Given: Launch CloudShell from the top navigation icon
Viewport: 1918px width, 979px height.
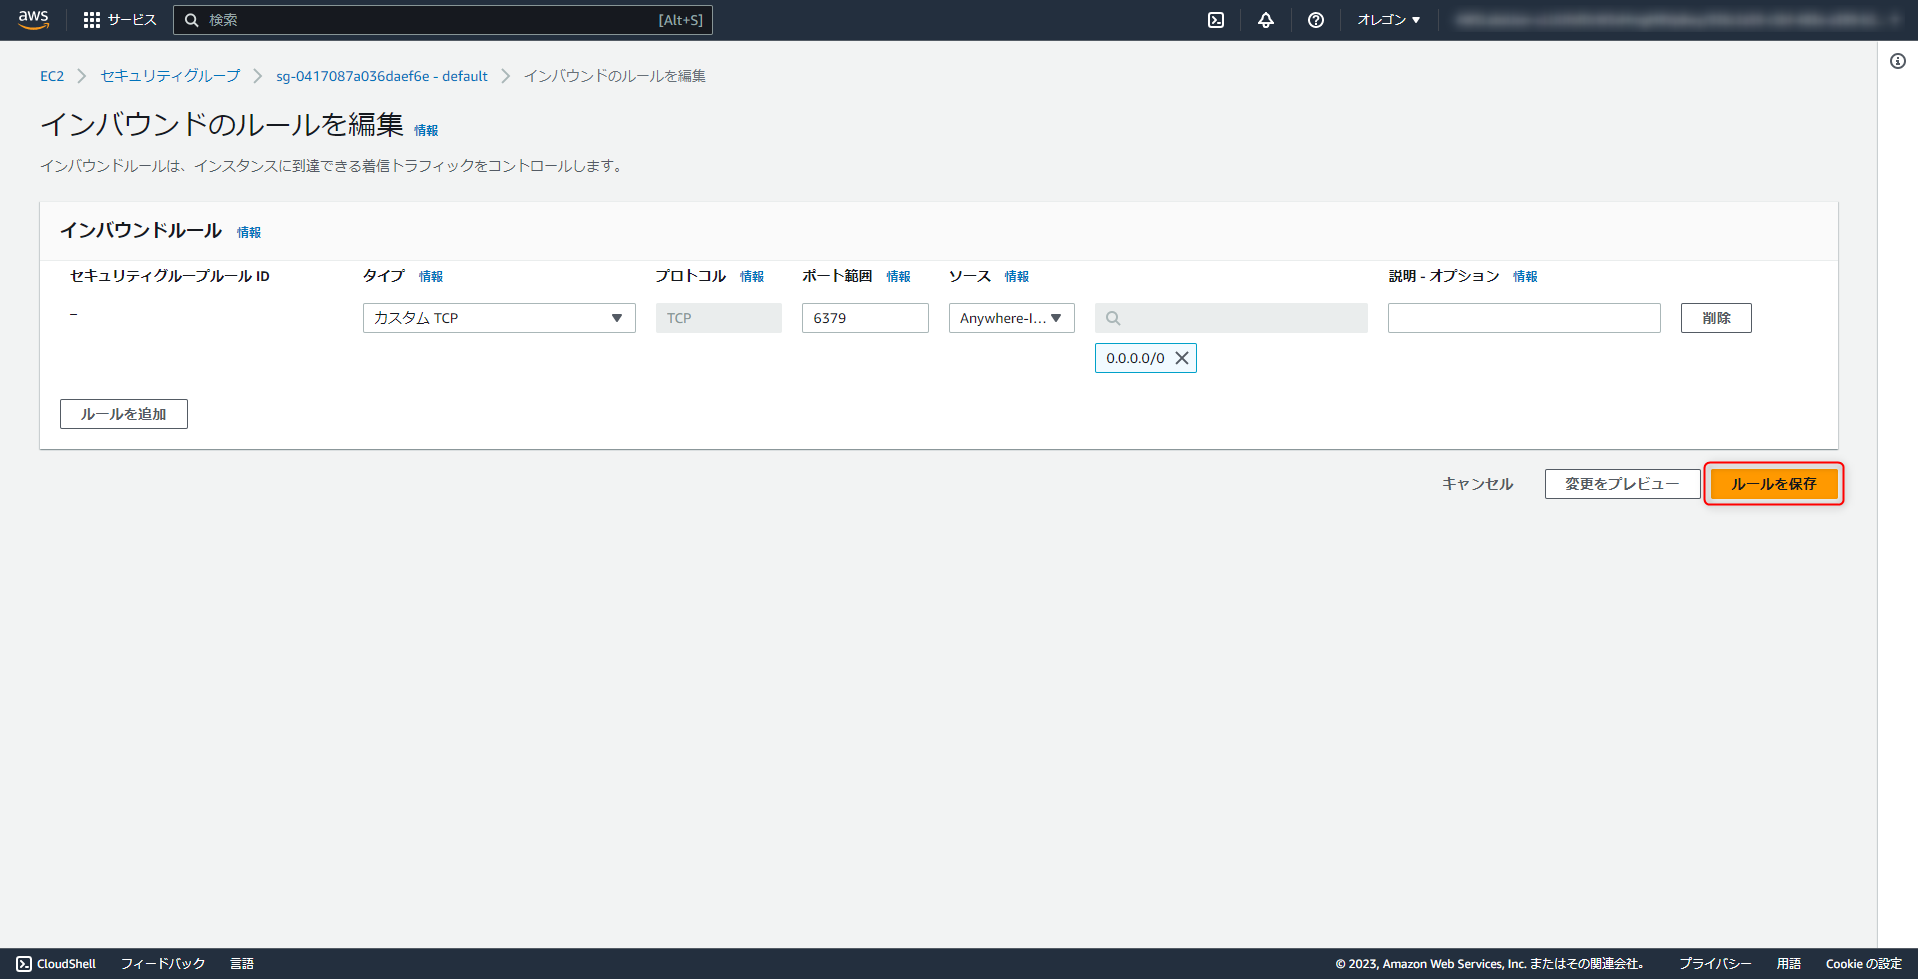Looking at the screenshot, I should point(1215,19).
